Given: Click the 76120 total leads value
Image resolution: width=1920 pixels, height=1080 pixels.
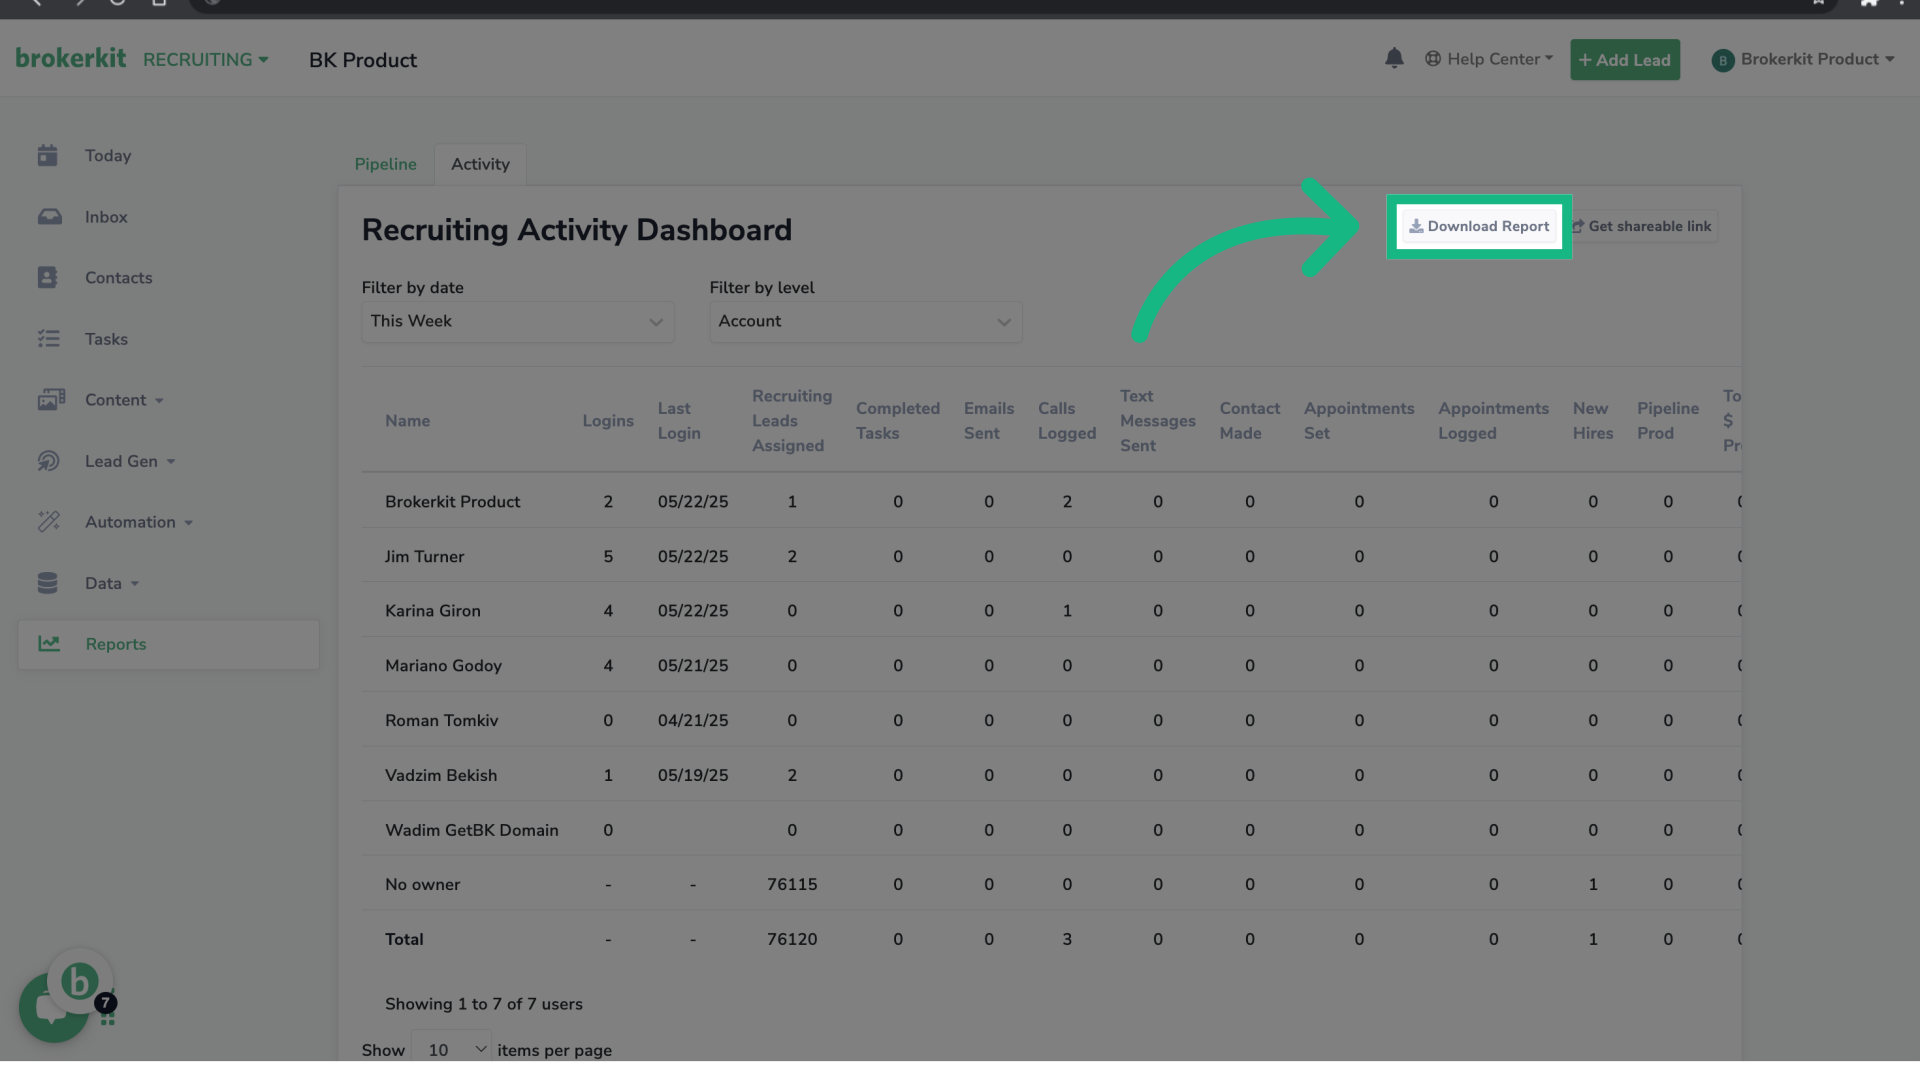Looking at the screenshot, I should click(792, 940).
